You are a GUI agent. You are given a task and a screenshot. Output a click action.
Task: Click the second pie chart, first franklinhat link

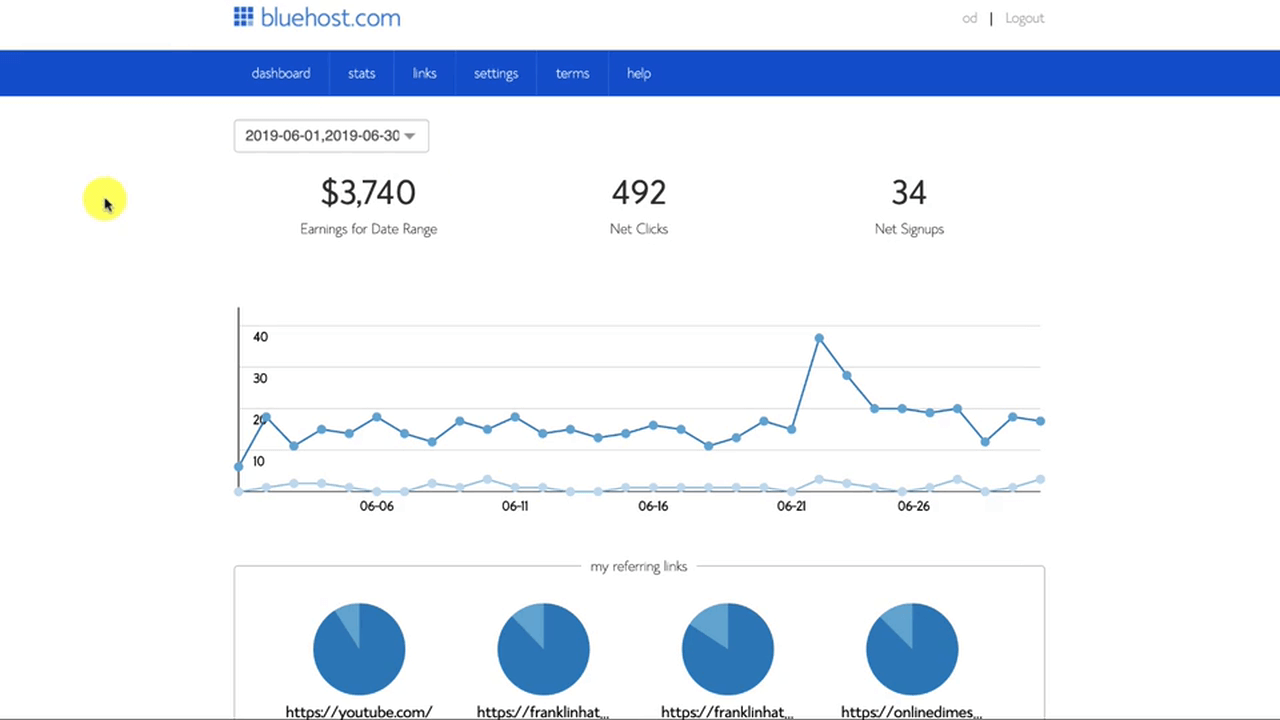(x=543, y=649)
